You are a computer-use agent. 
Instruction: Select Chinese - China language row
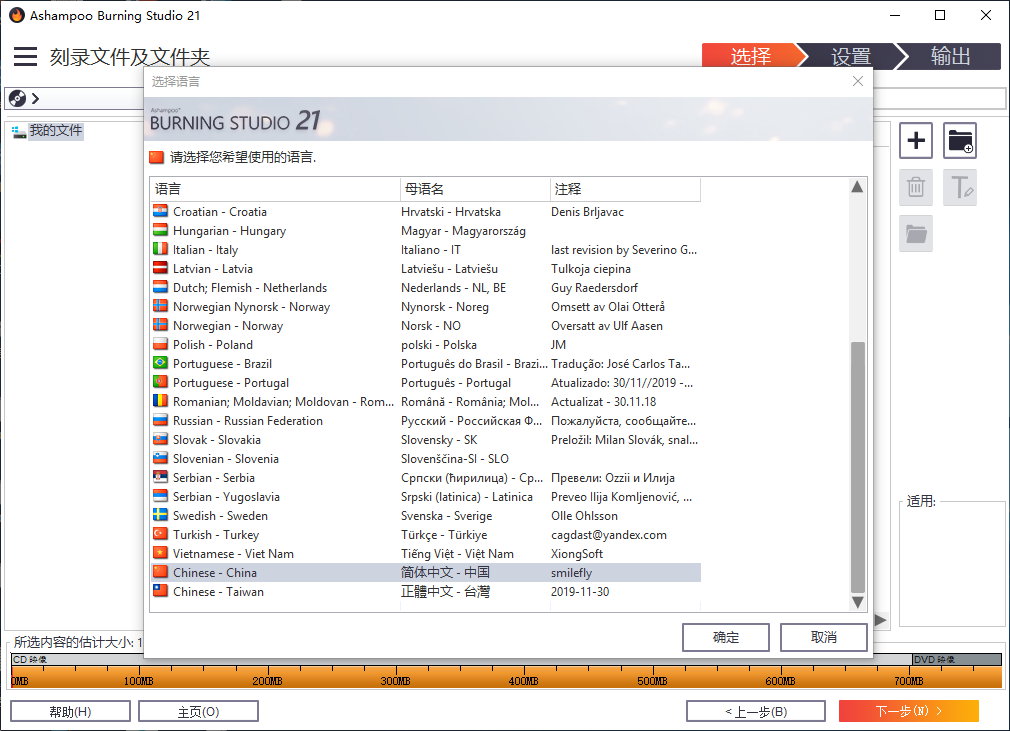[x=426, y=573]
